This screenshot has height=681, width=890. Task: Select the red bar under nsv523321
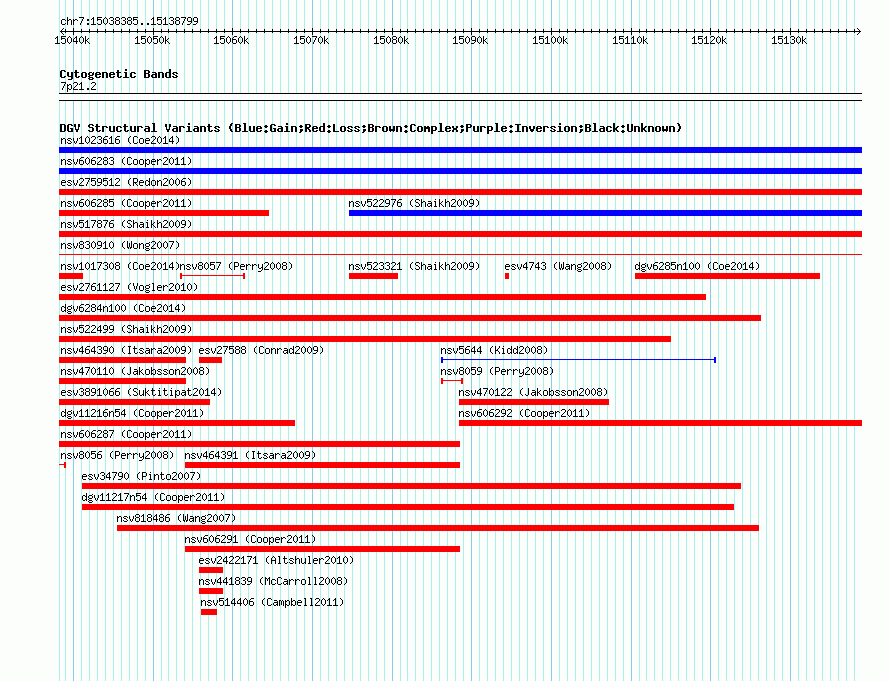[373, 276]
